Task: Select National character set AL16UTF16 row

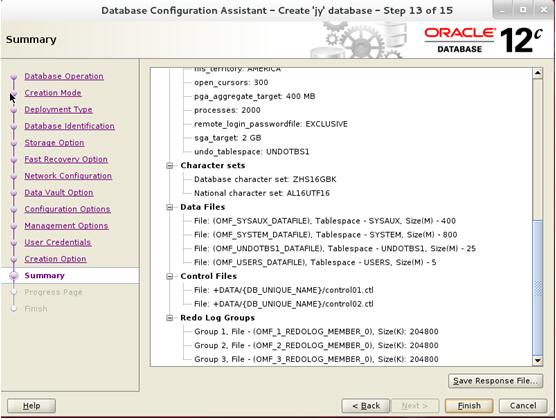Action: click(x=262, y=193)
